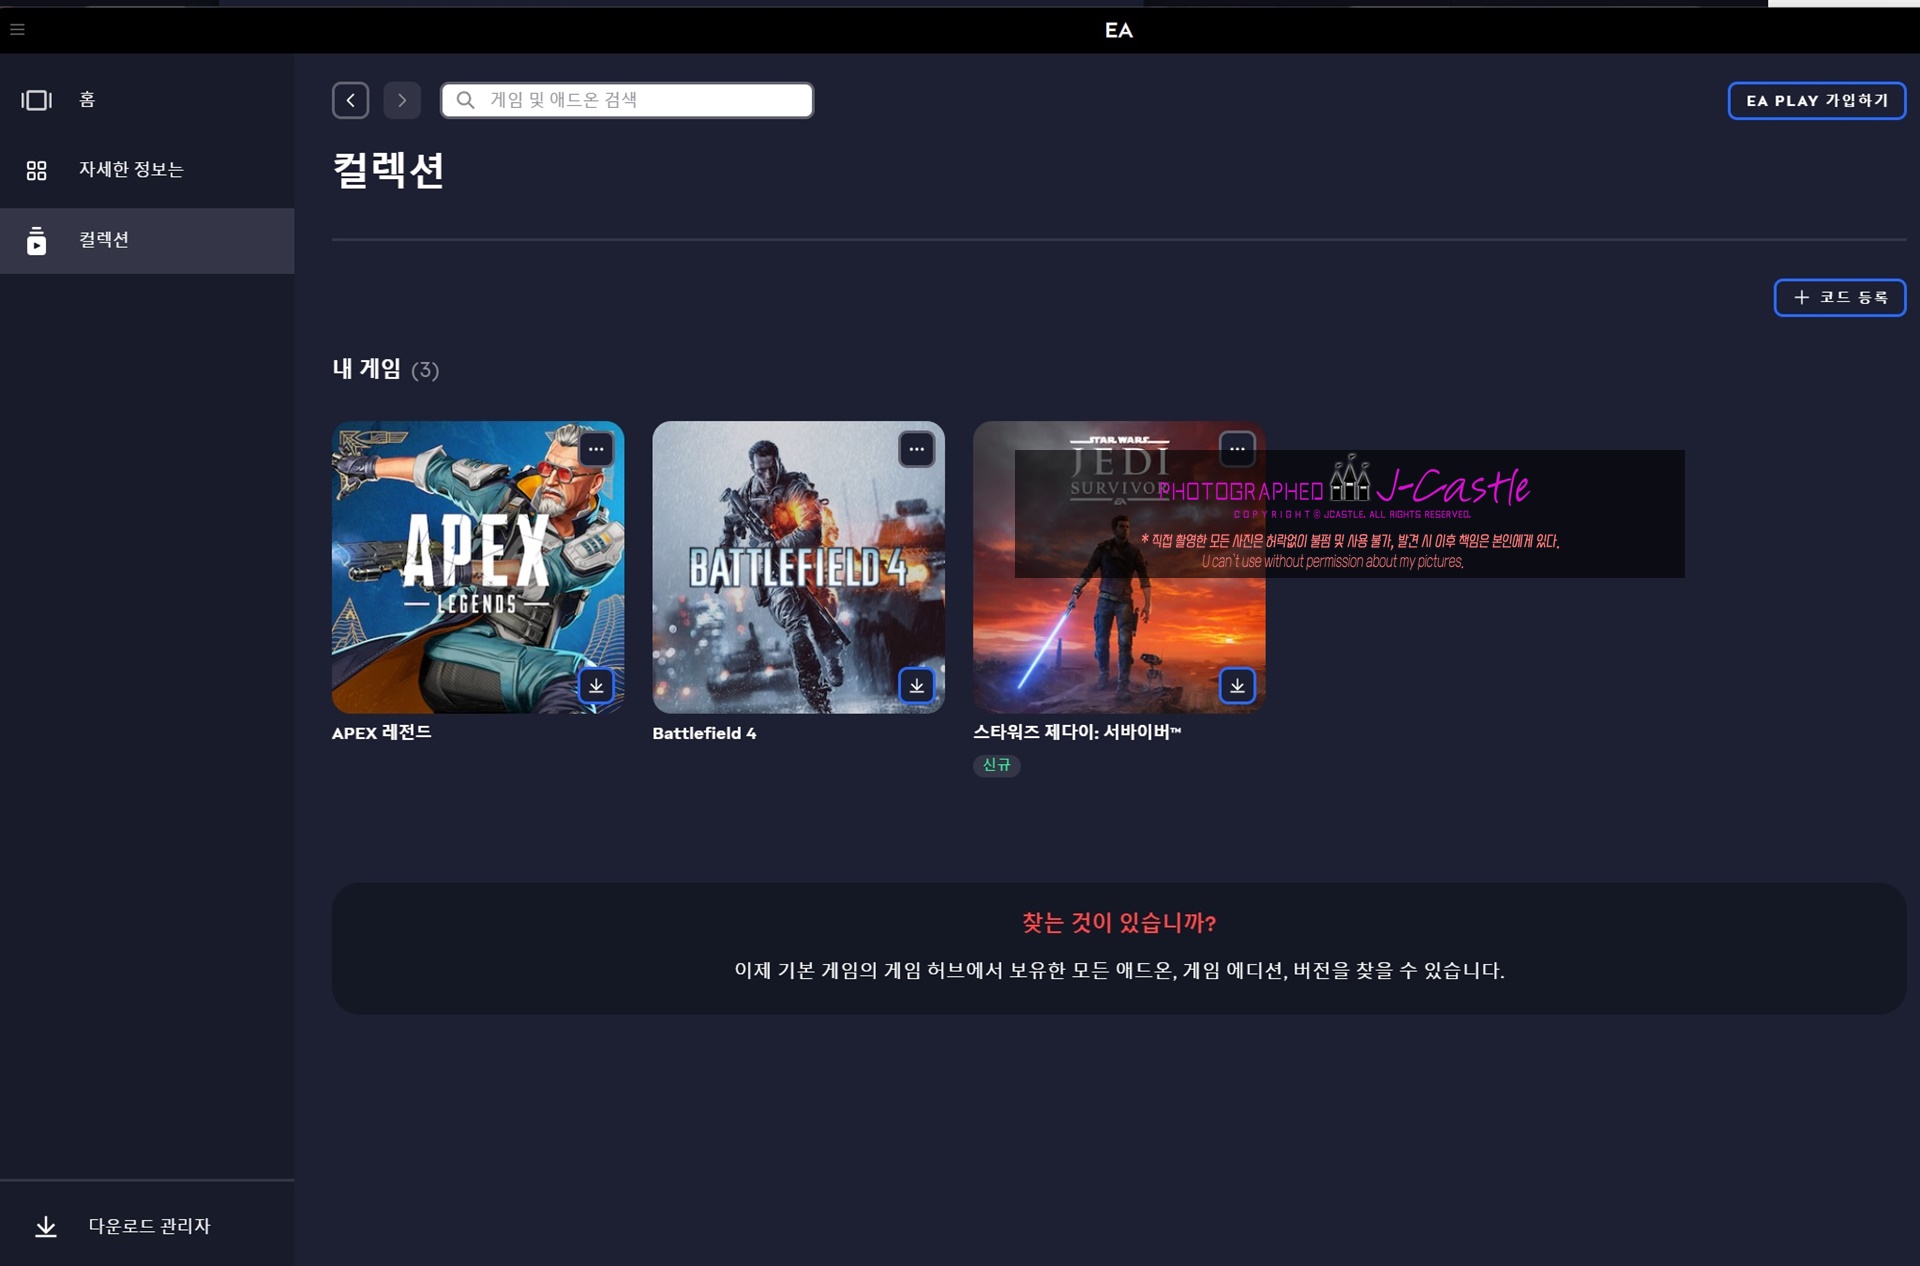Click the 신규 badge
Image resolution: width=1920 pixels, height=1266 pixels.
pos(996,765)
